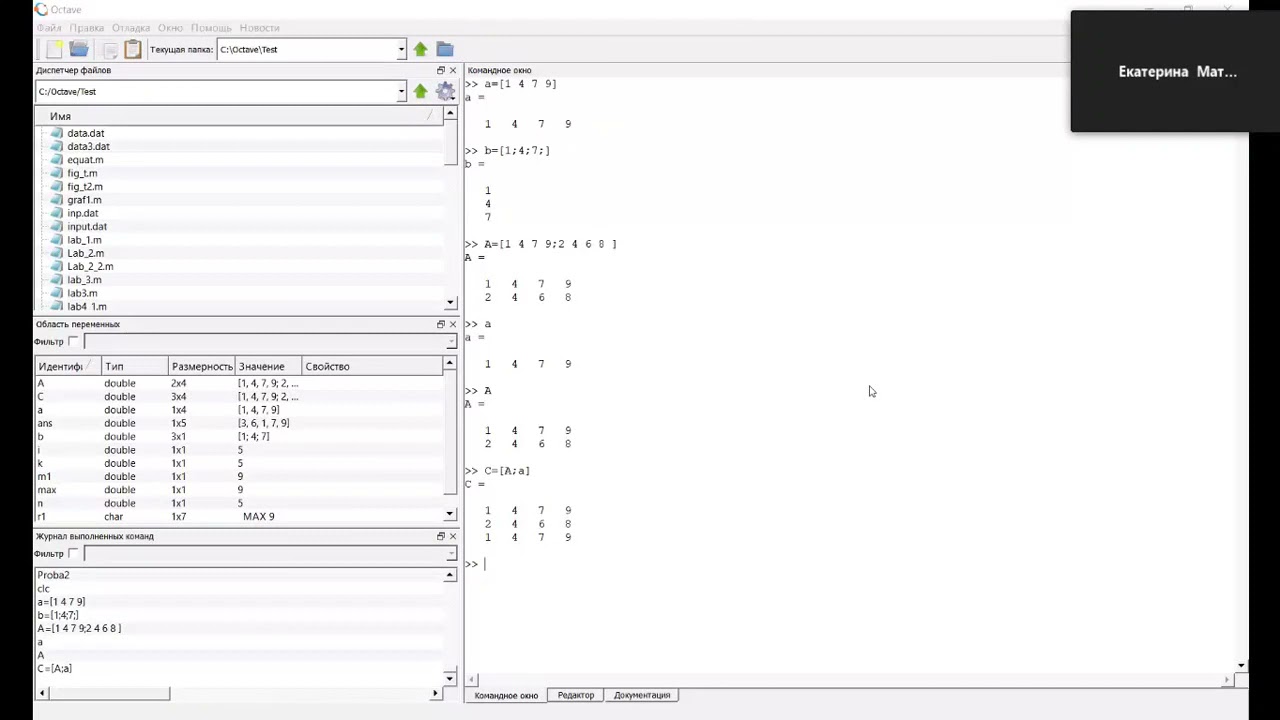Enable the workspace variables filter checkbox
1280x720 pixels.
coord(73,342)
